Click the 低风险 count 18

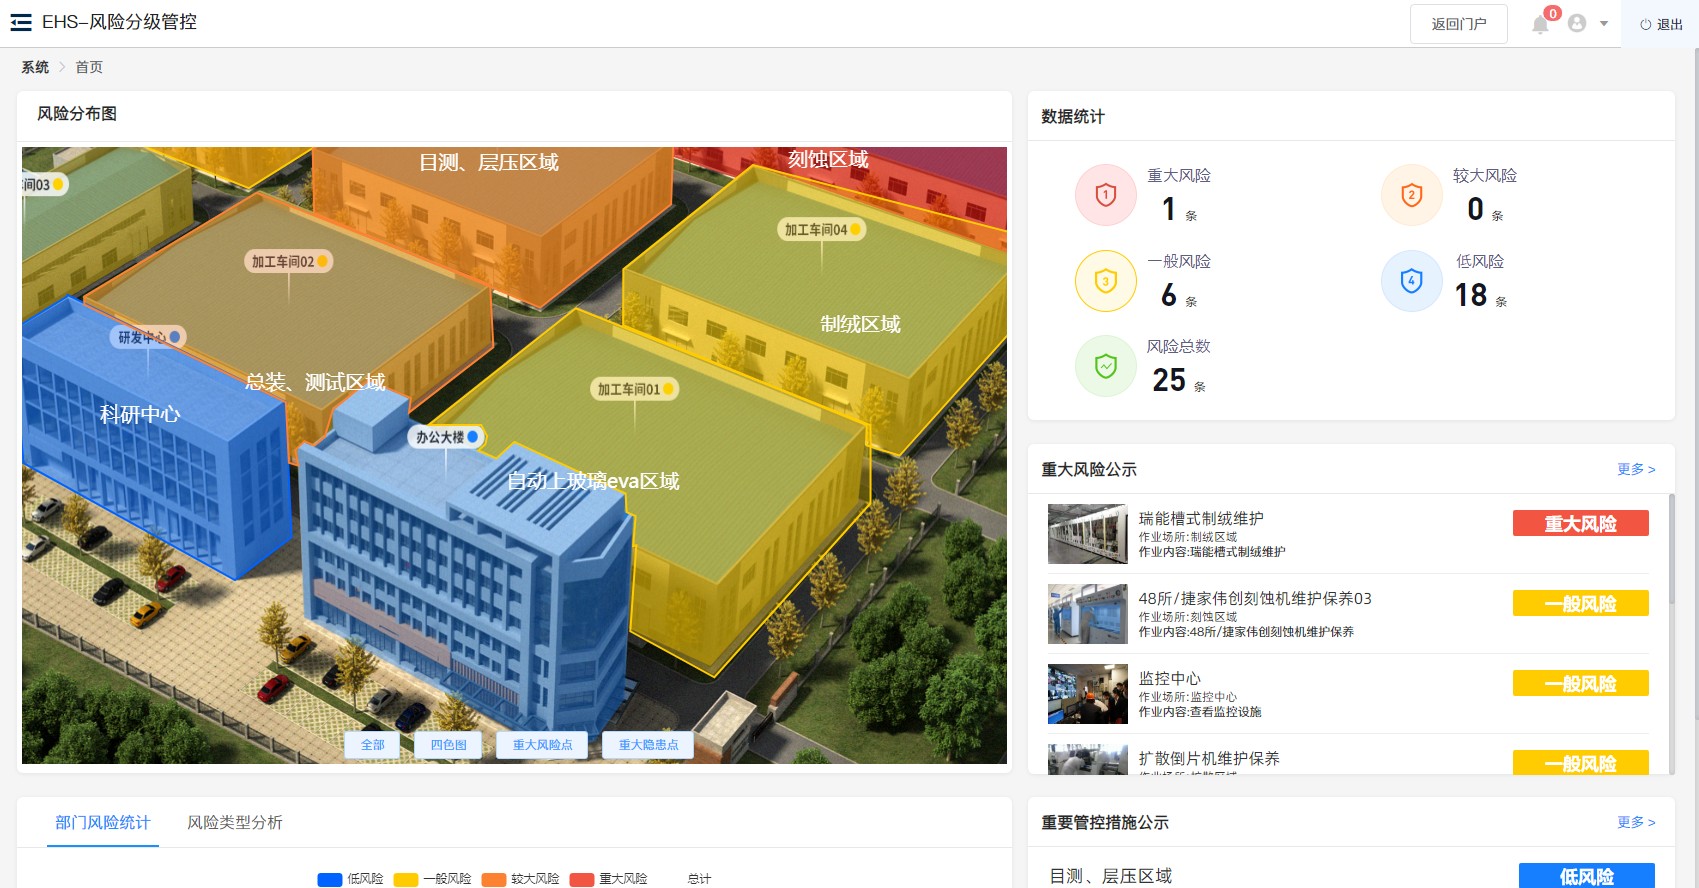[x=1470, y=295]
